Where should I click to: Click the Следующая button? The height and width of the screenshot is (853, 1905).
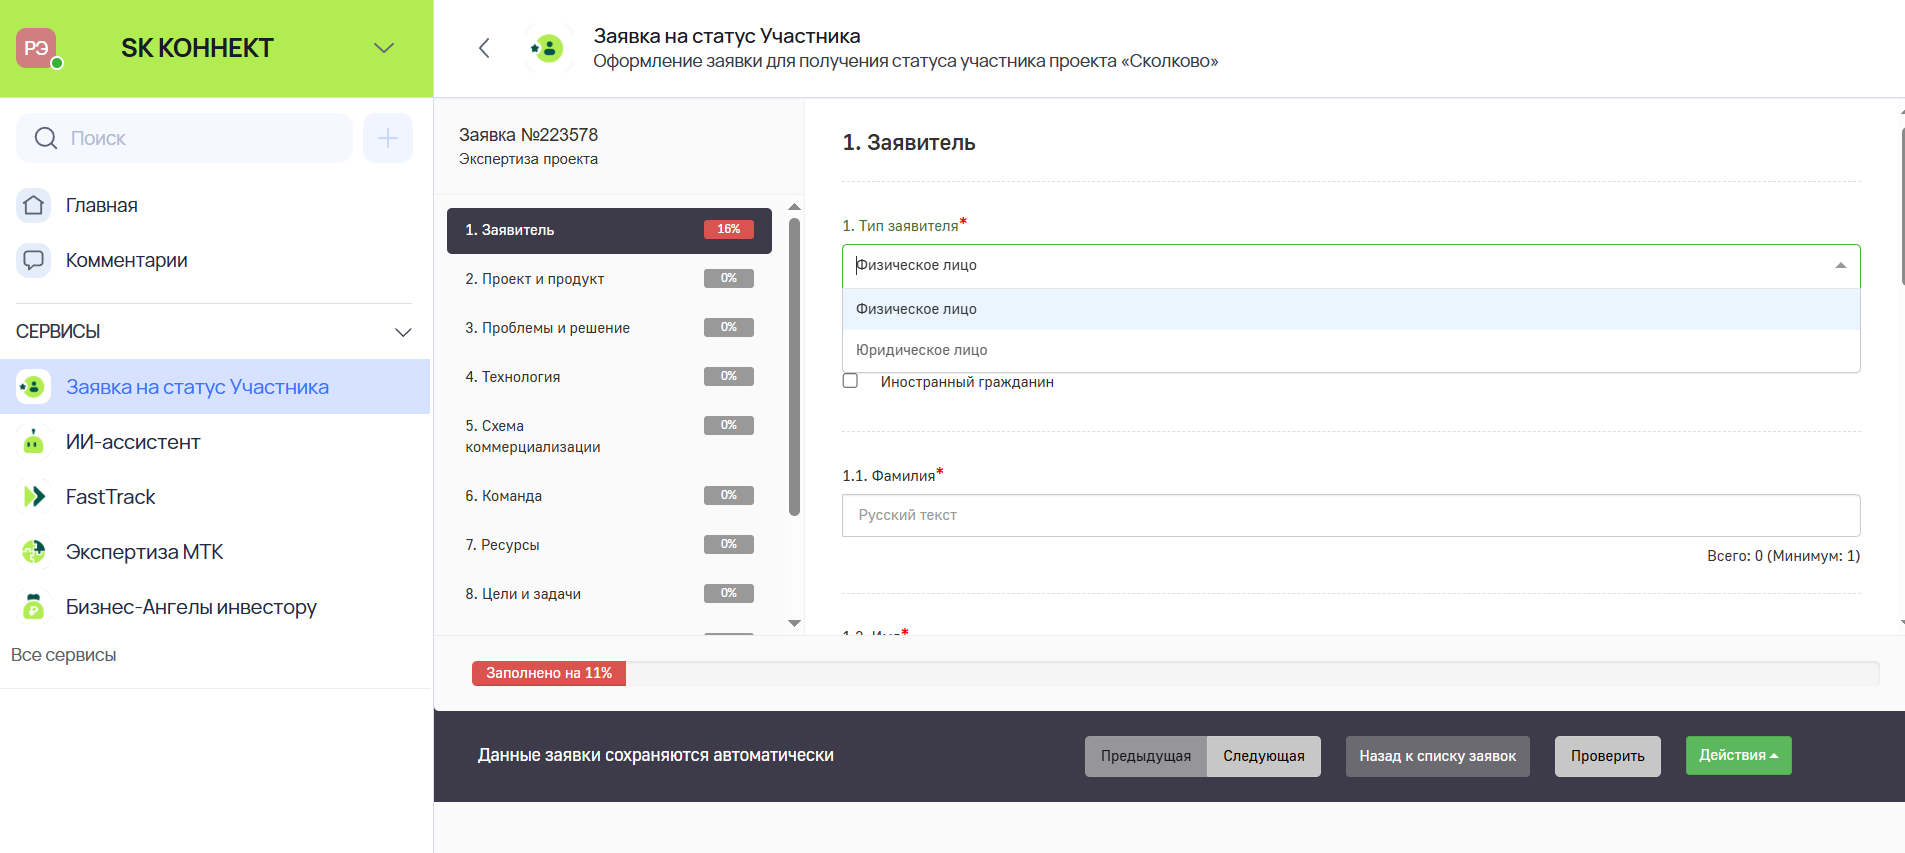click(1264, 756)
